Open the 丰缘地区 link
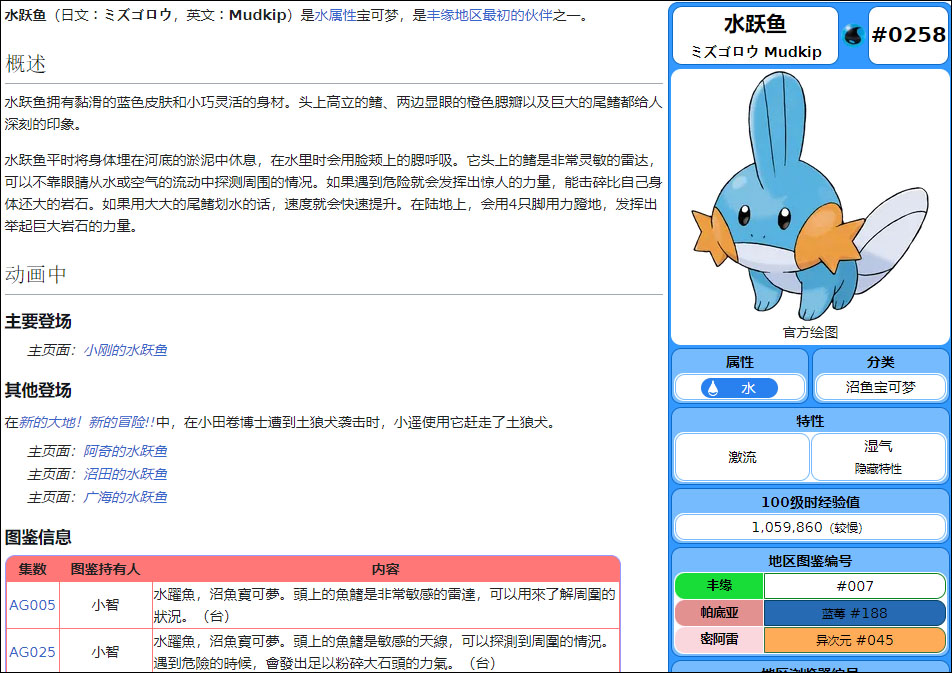 pos(454,15)
